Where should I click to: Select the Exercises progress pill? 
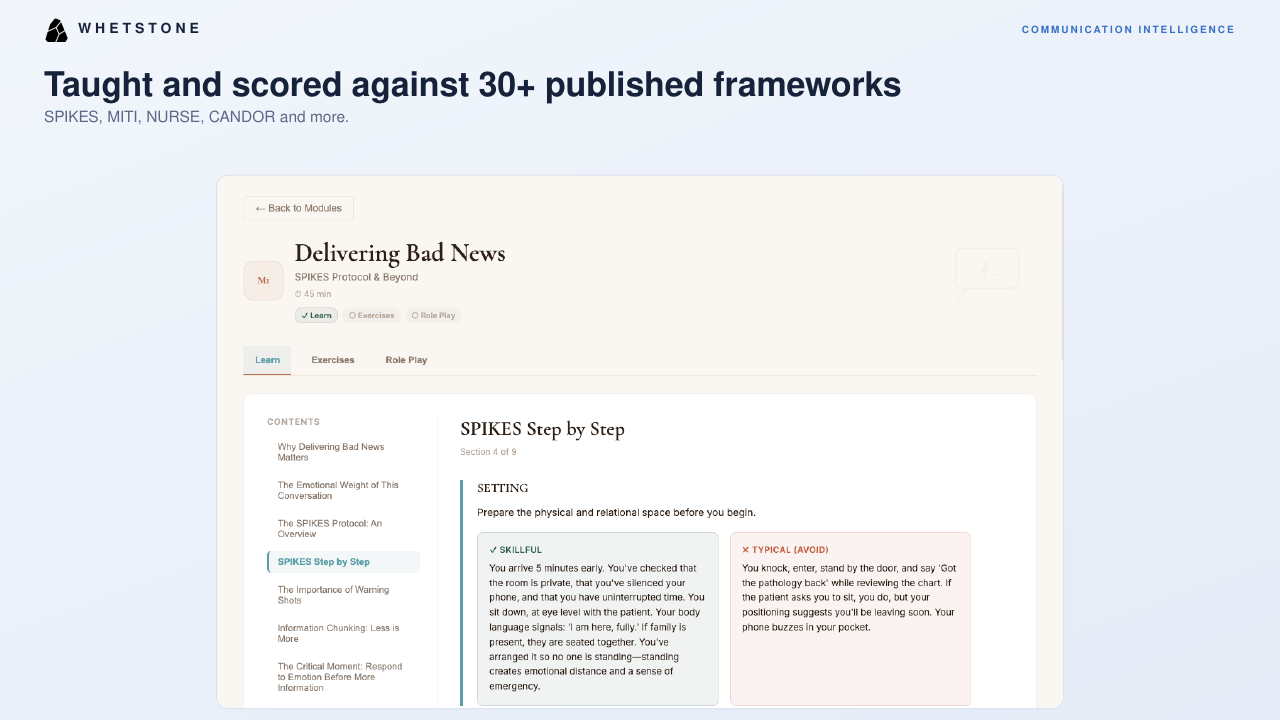point(371,315)
